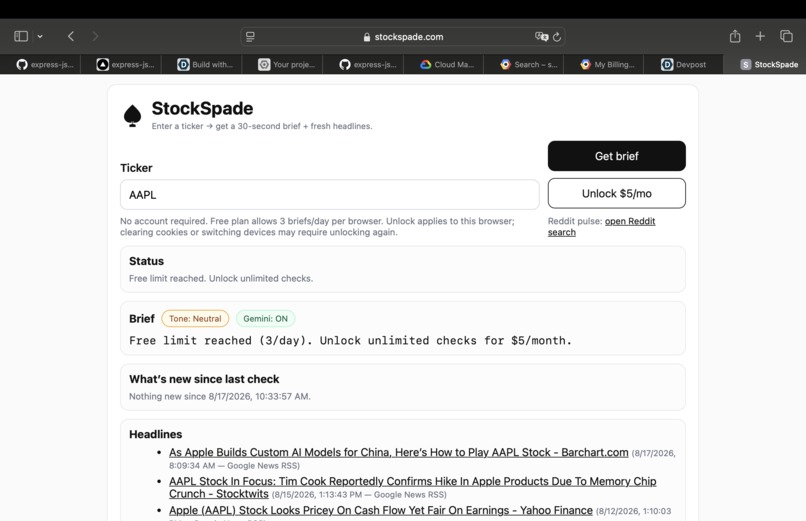
Task: Click the Unlock $5/mo button
Action: click(616, 193)
